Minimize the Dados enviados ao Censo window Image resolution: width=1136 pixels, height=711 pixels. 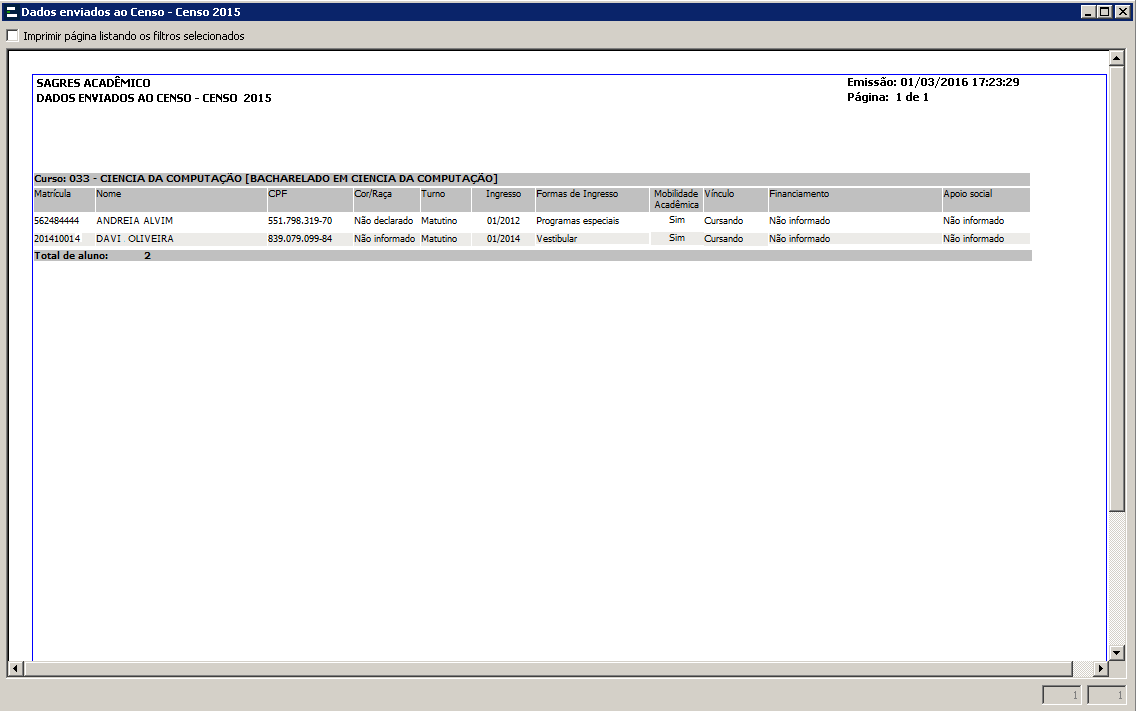tap(1088, 12)
